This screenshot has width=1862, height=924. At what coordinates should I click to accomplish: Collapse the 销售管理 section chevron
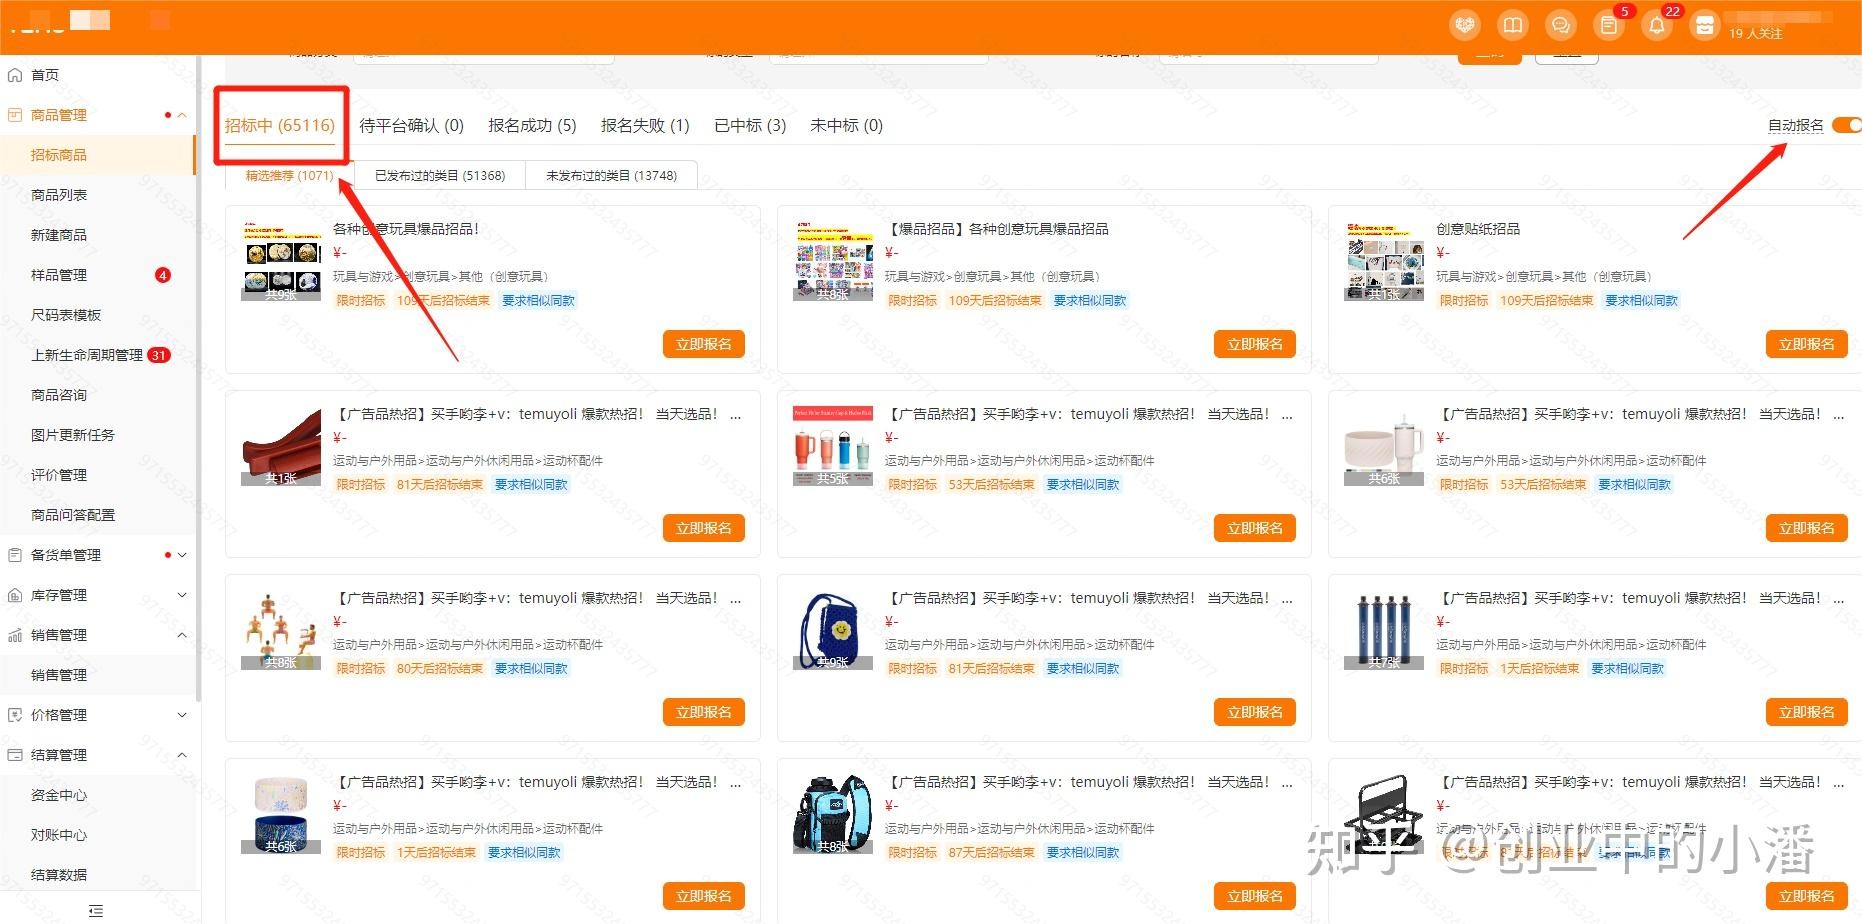coord(182,635)
